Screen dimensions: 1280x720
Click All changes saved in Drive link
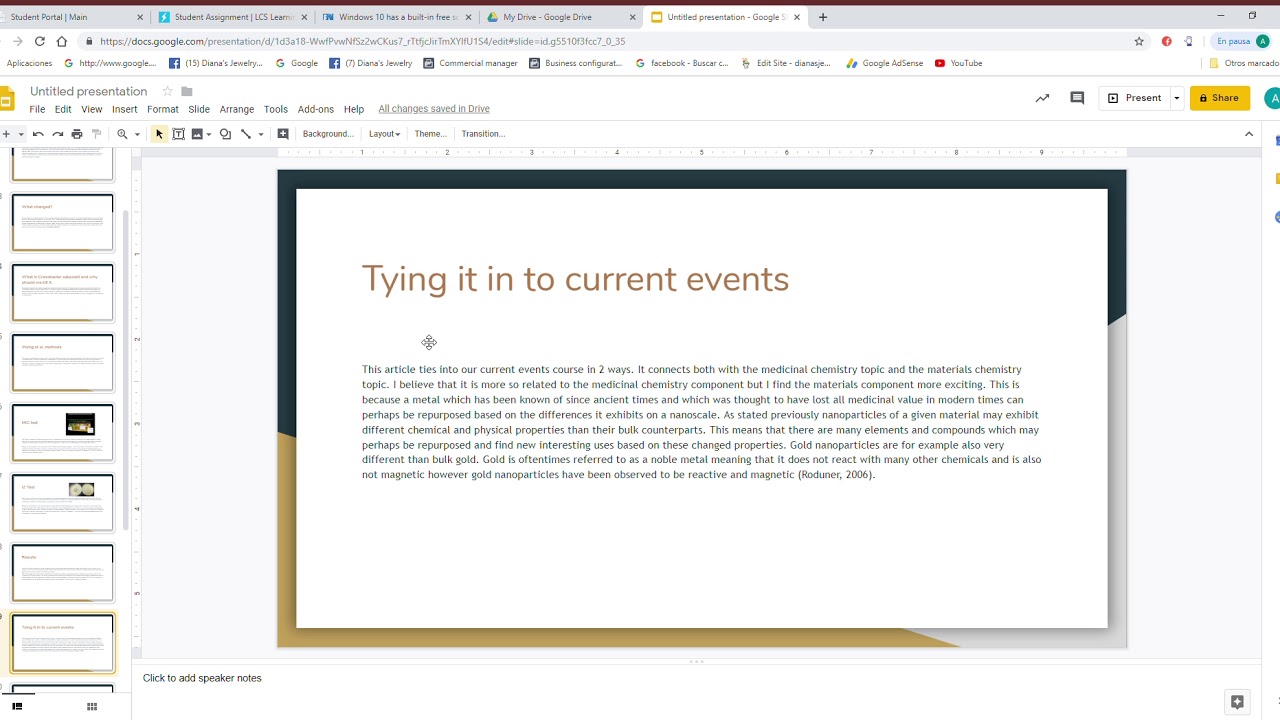pyautogui.click(x=434, y=109)
